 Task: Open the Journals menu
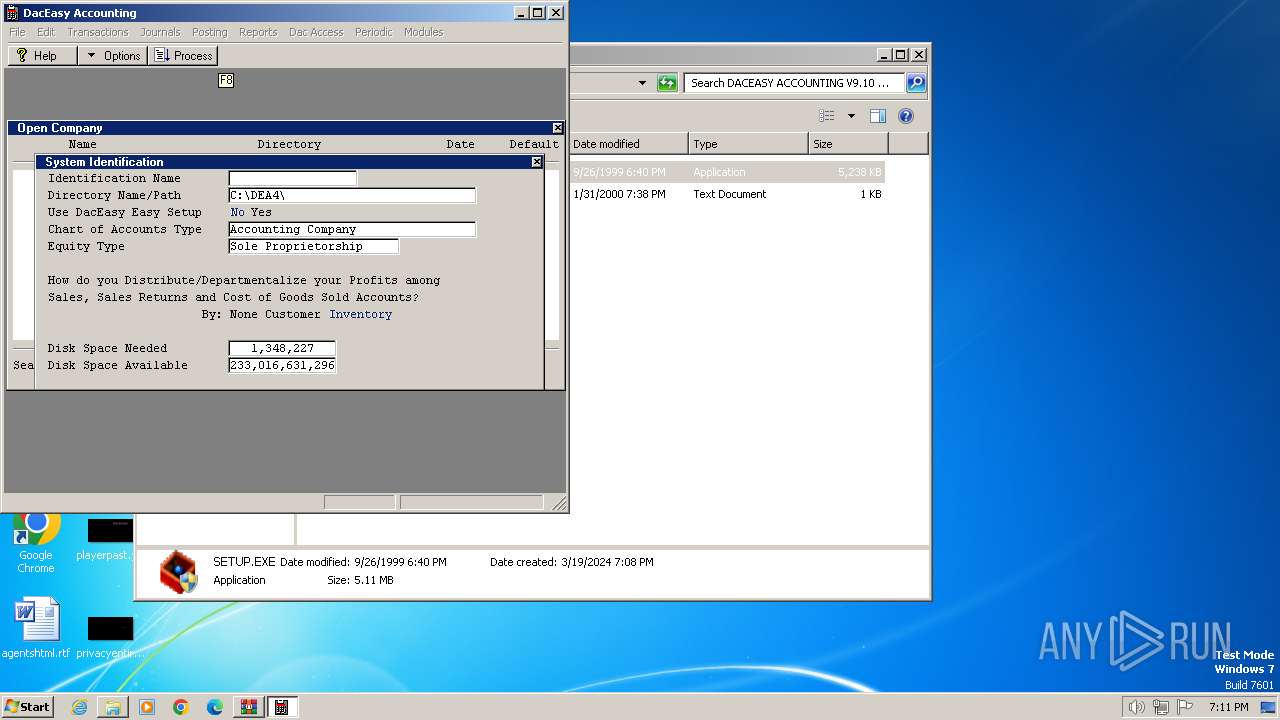click(x=160, y=32)
